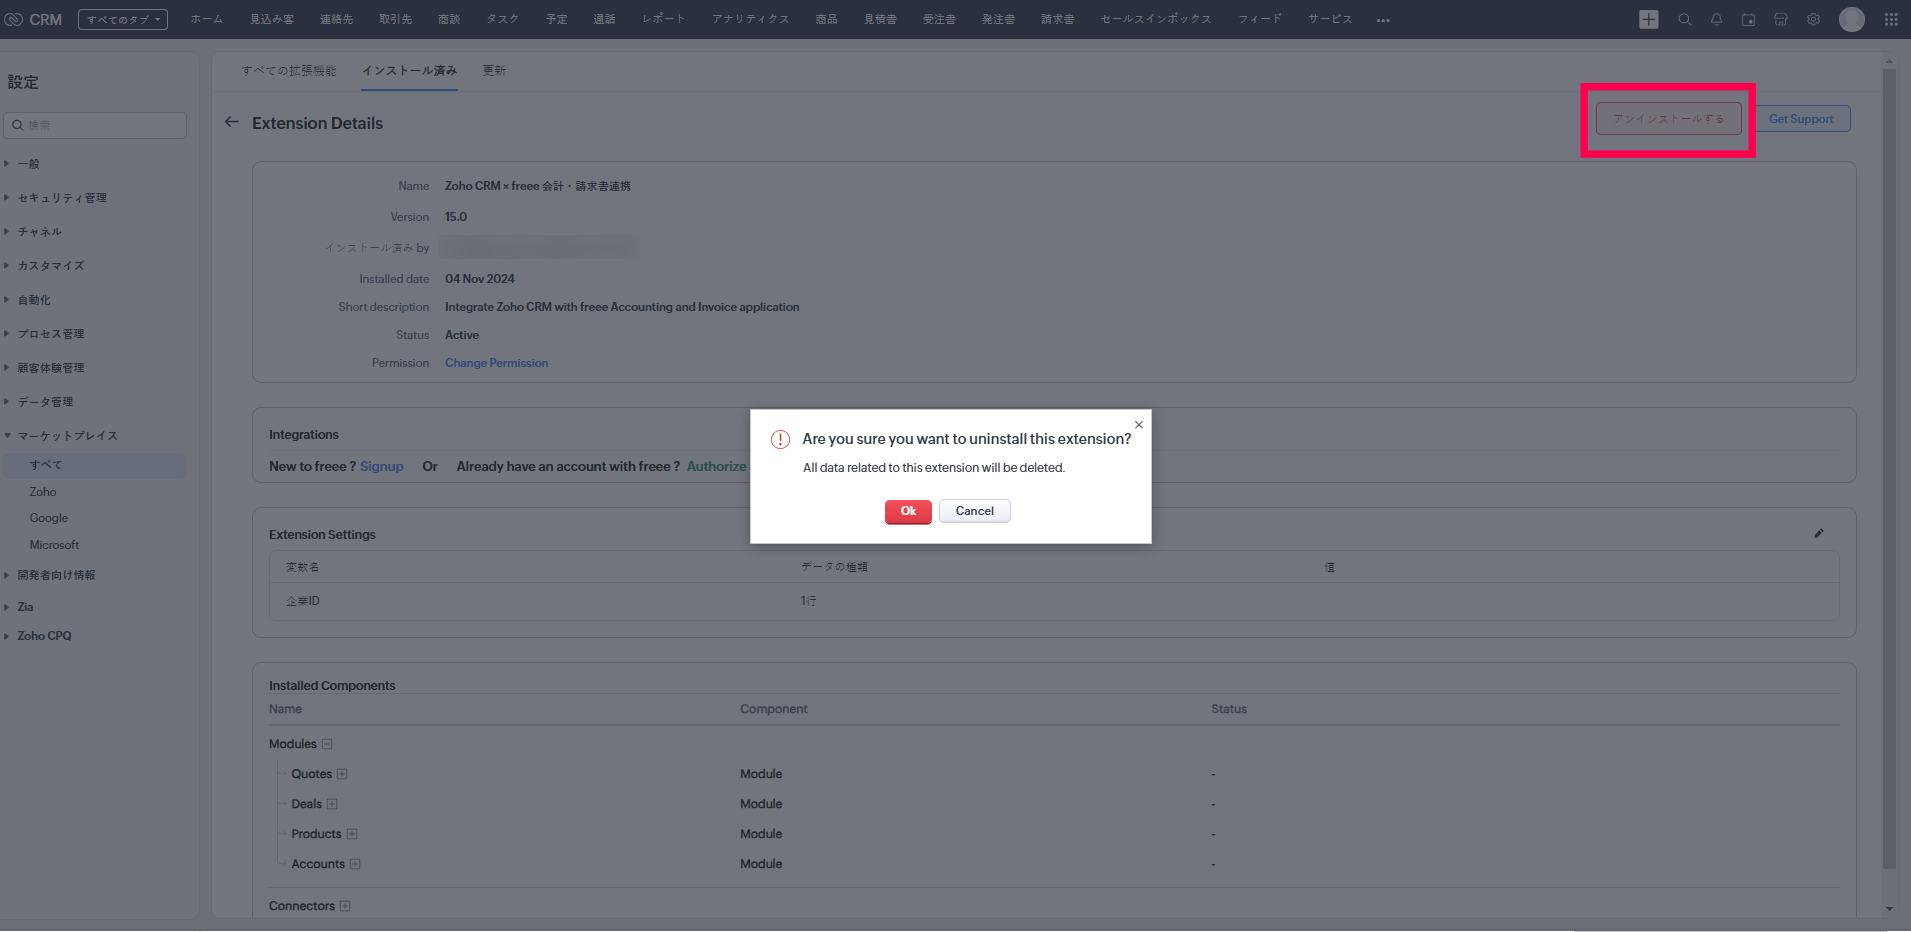Go back with the arrow beside Extension Details

[x=232, y=122]
